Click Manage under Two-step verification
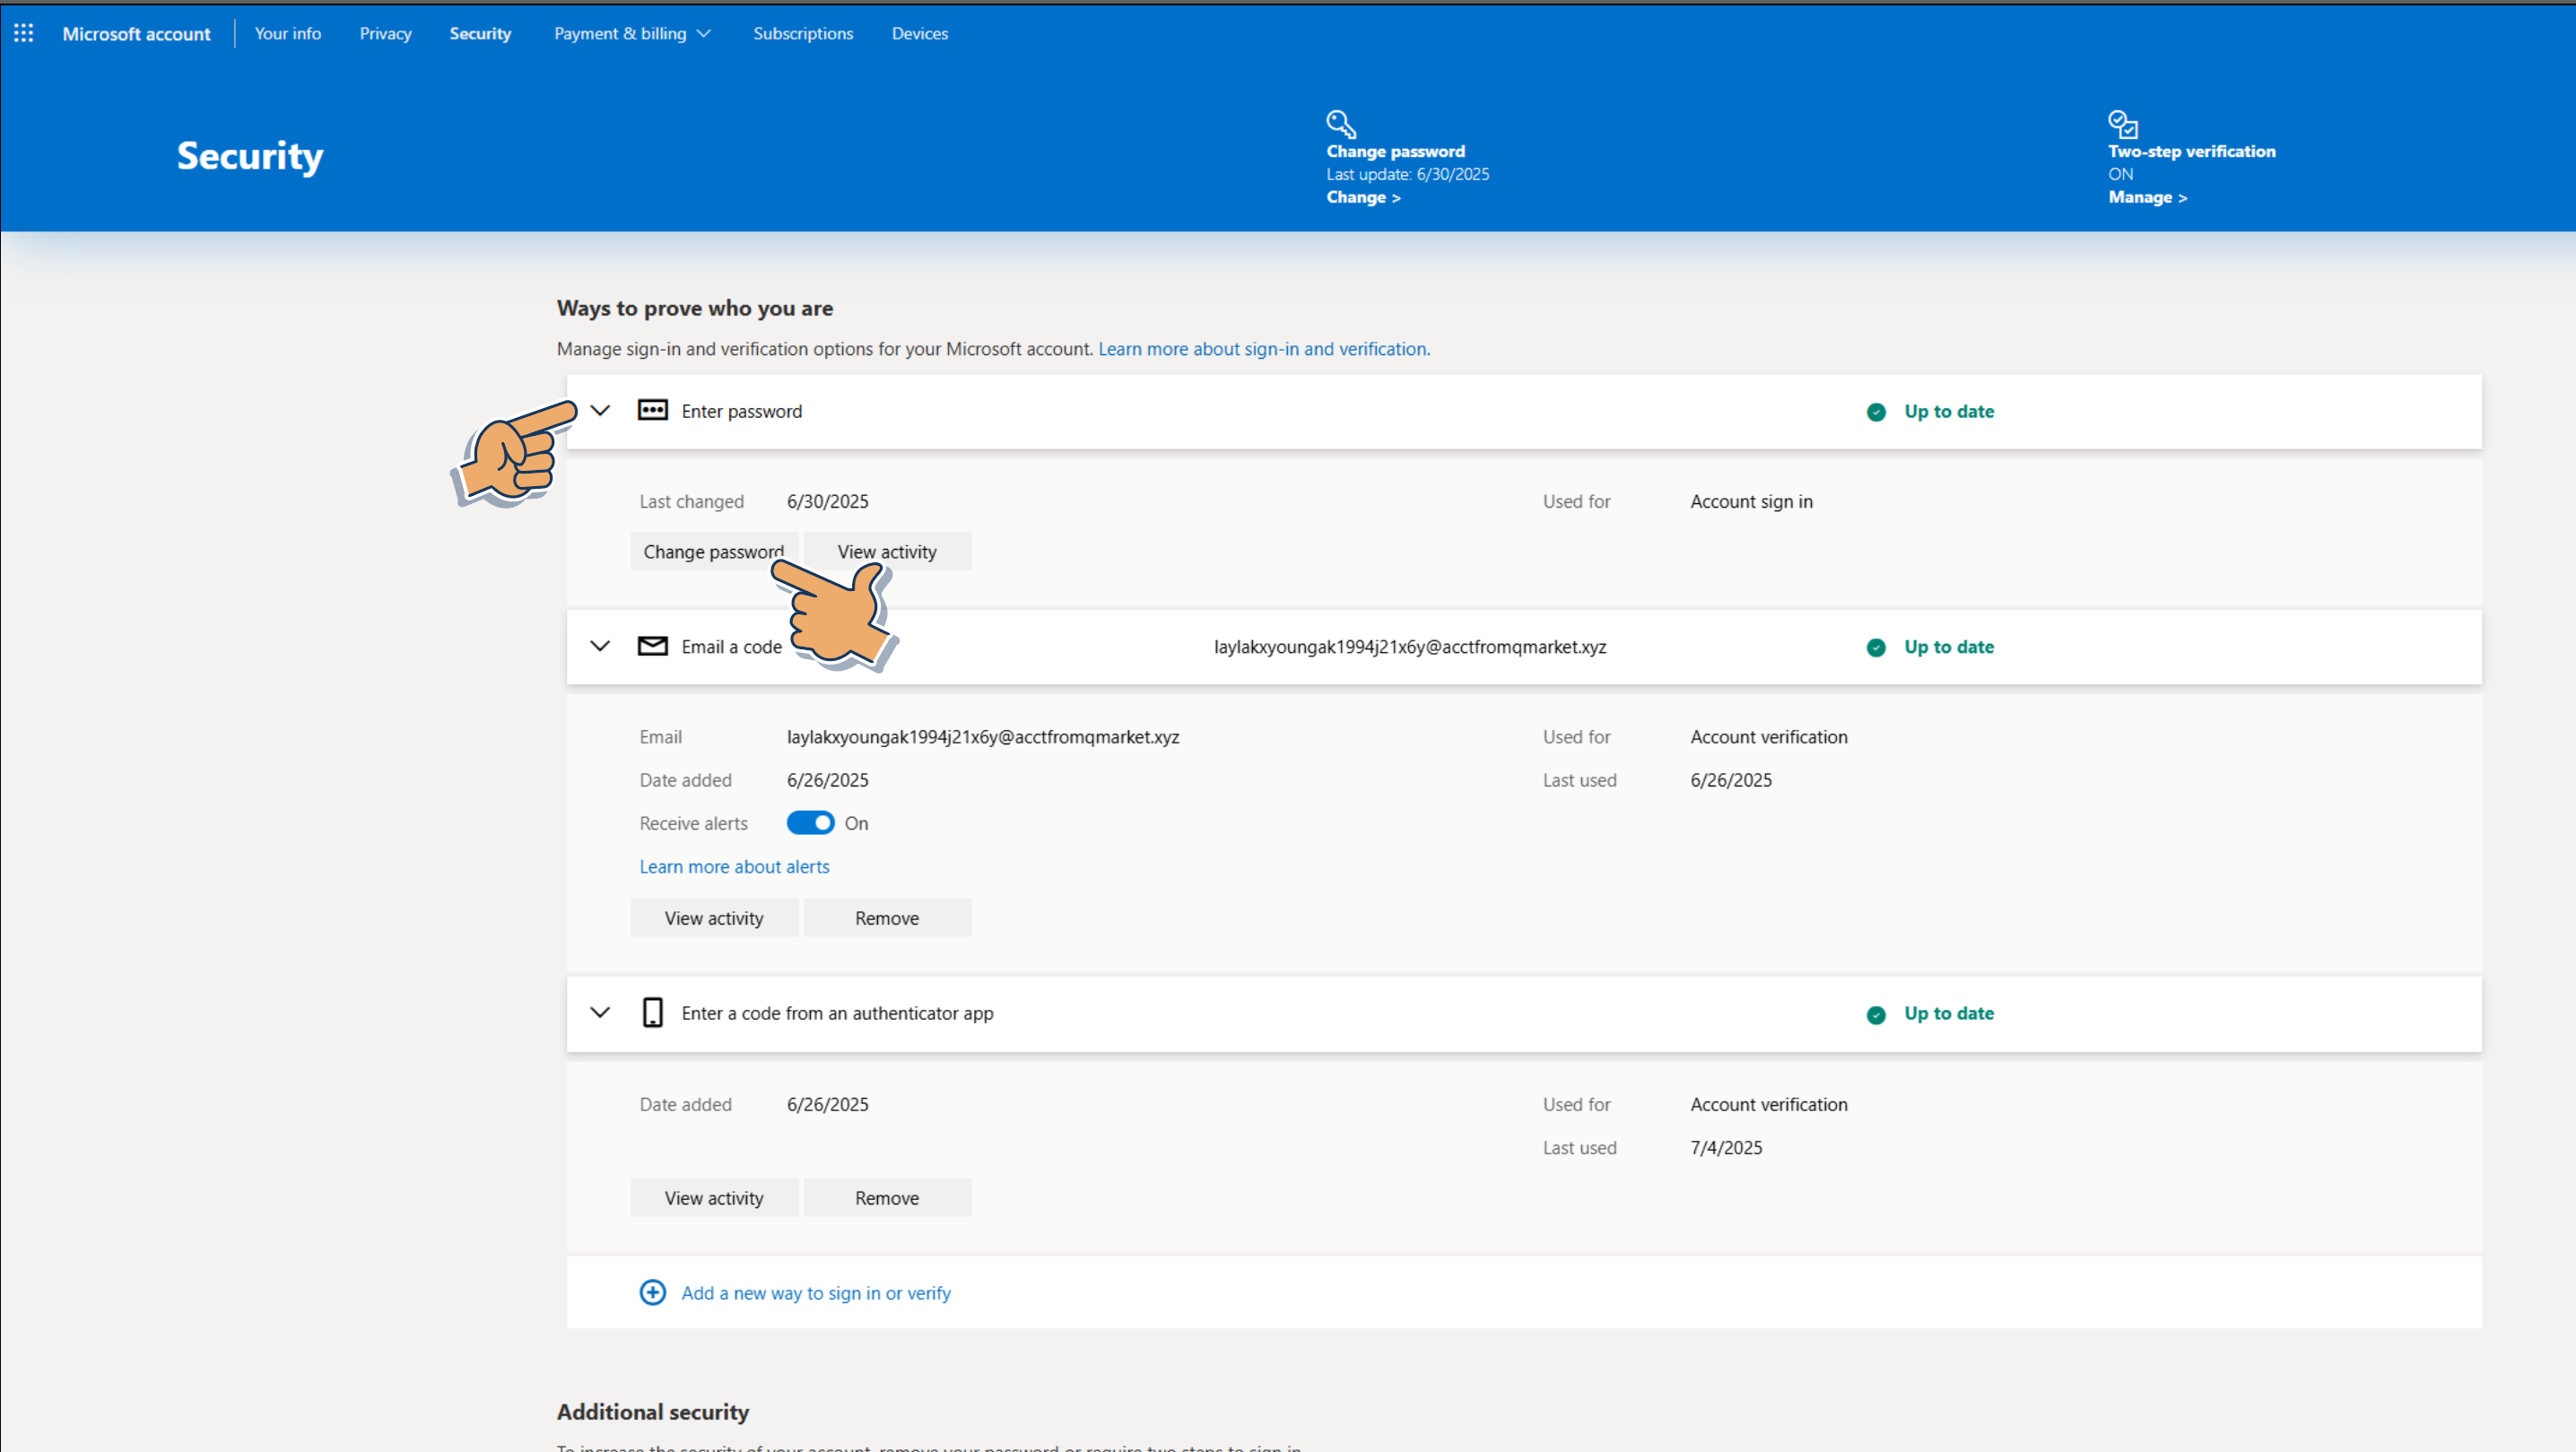The width and height of the screenshot is (2576, 1452). 2147,197
